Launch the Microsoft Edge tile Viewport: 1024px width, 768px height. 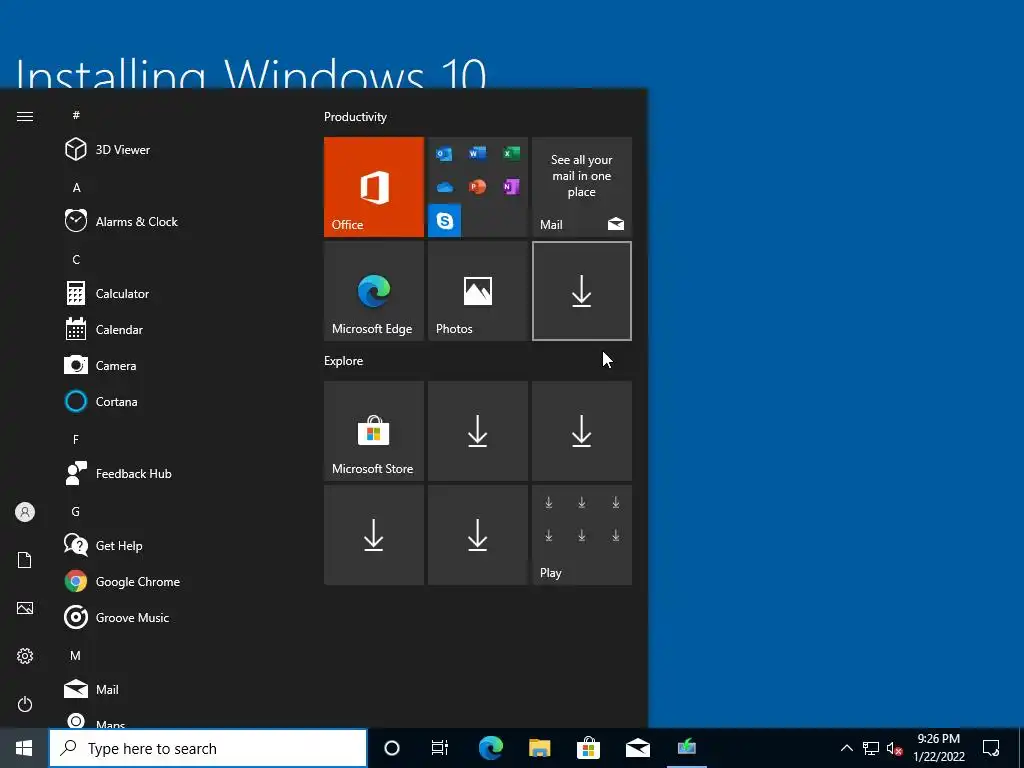pyautogui.click(x=374, y=291)
